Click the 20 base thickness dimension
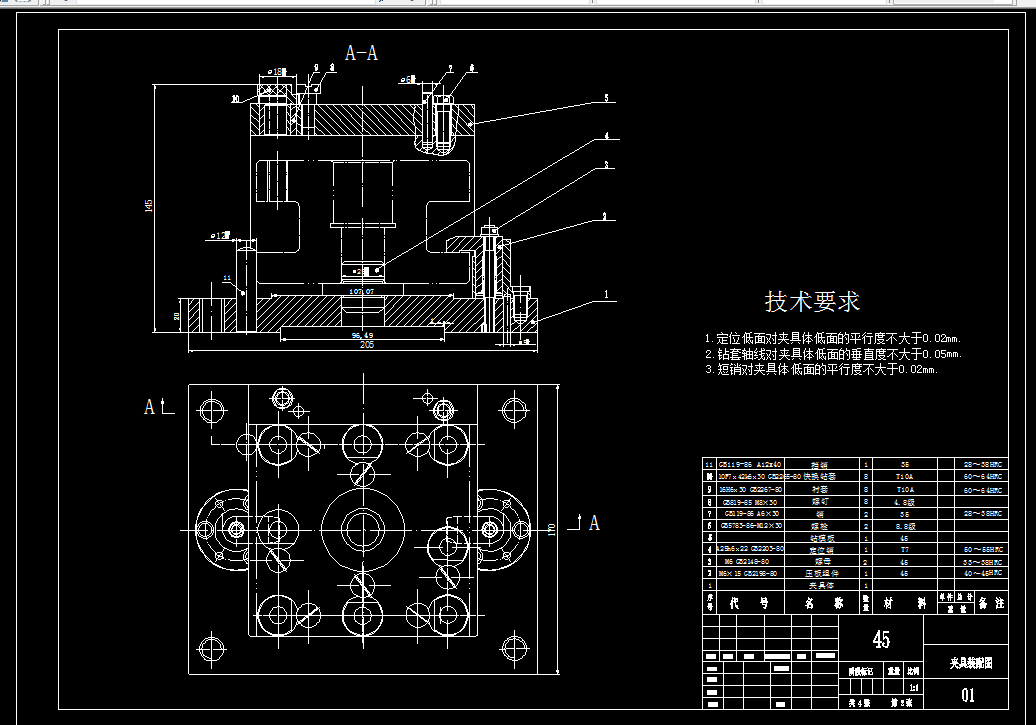Viewport: 1036px width, 725px height. pyautogui.click(x=176, y=317)
